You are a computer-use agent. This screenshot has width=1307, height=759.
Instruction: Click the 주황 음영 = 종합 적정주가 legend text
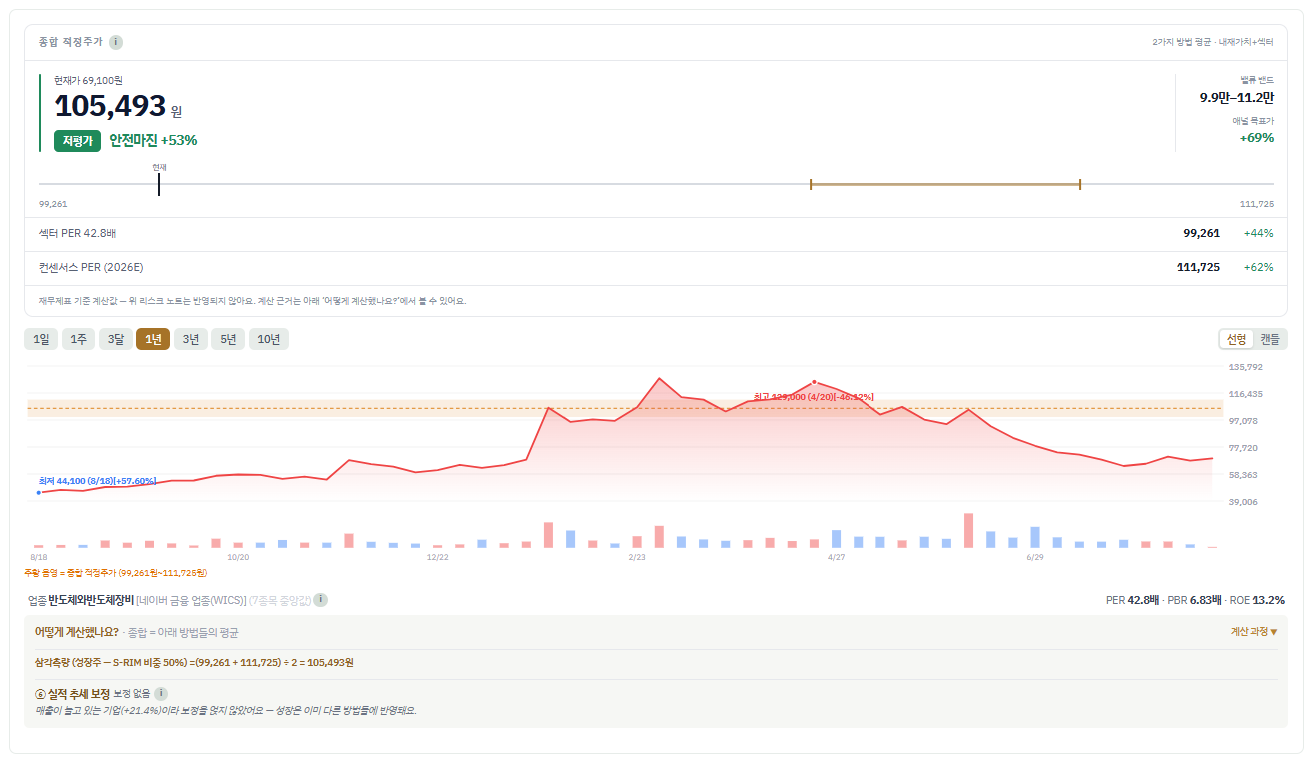click(116, 573)
